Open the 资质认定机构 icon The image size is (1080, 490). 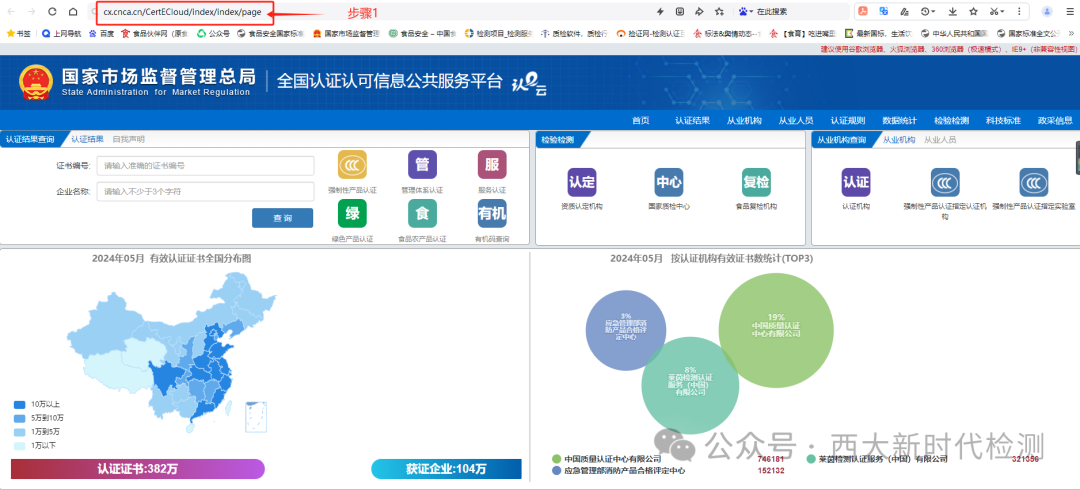(582, 183)
